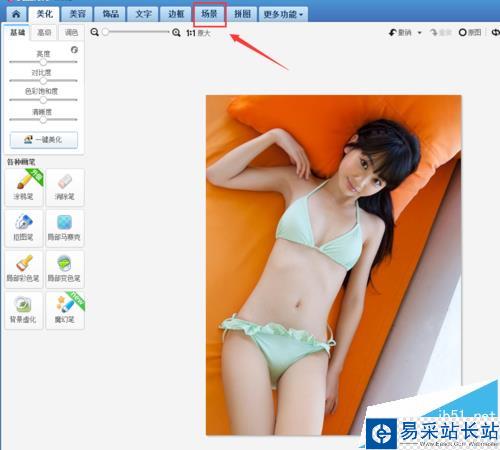The height and width of the screenshot is (450, 500).
Task: Expand the 更多功能 dropdown menu
Action: click(x=283, y=14)
